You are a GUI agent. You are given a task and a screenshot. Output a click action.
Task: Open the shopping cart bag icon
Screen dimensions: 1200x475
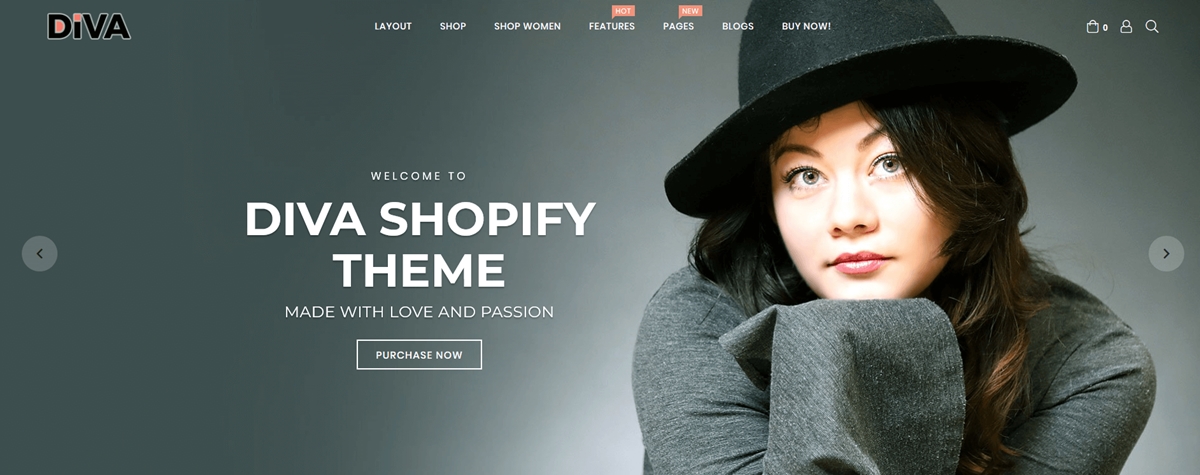click(1093, 27)
